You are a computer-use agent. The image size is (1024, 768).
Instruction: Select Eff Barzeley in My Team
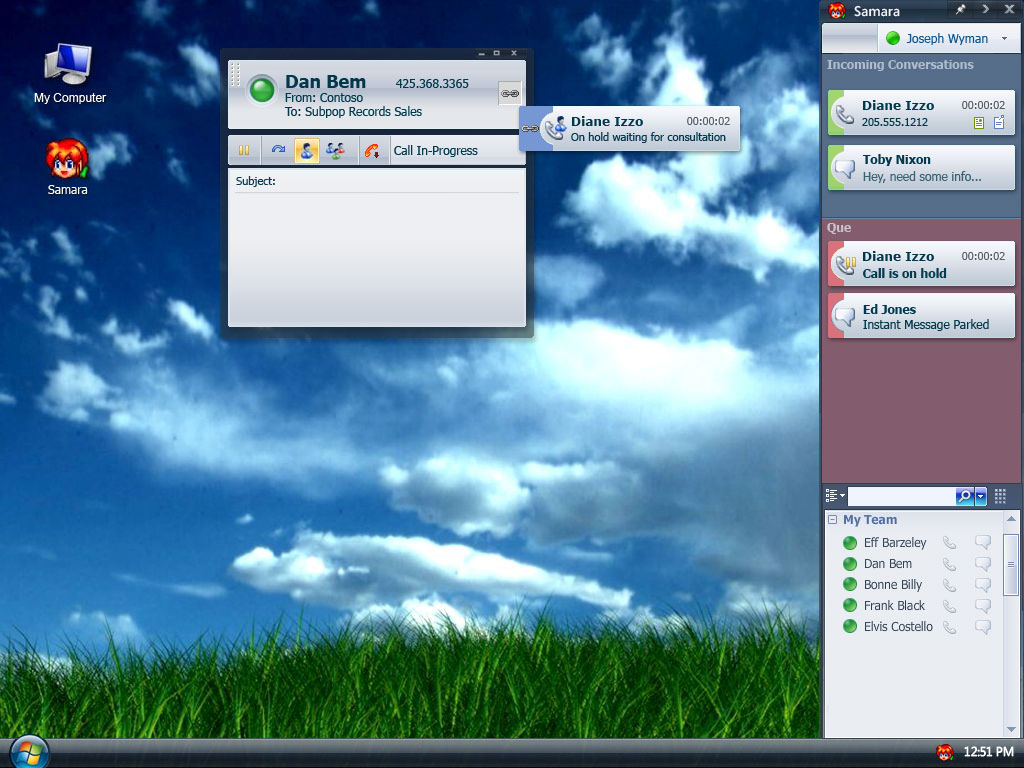click(895, 543)
